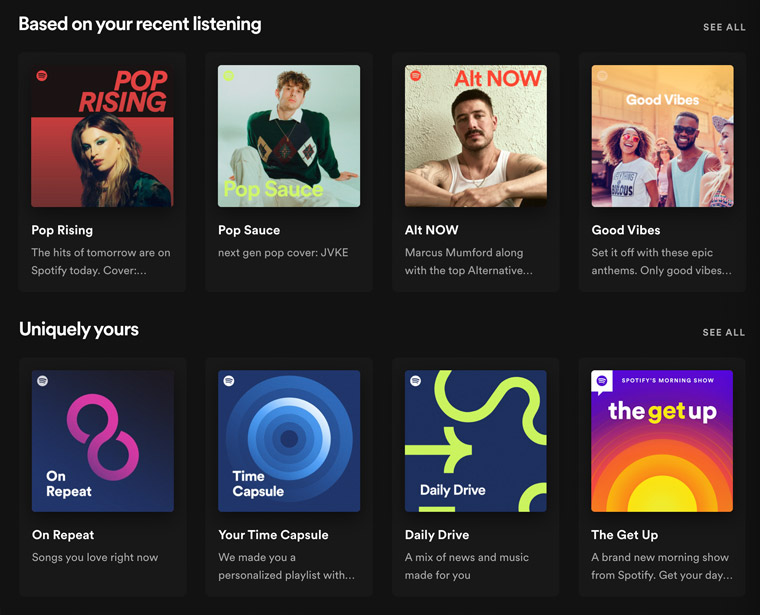The image size is (760, 615).
Task: Select the Good Vibes title text
Action: coord(626,230)
